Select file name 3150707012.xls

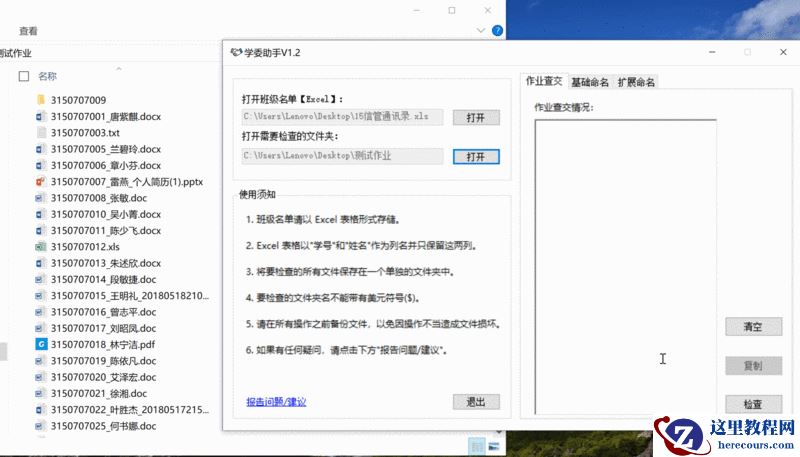point(85,247)
